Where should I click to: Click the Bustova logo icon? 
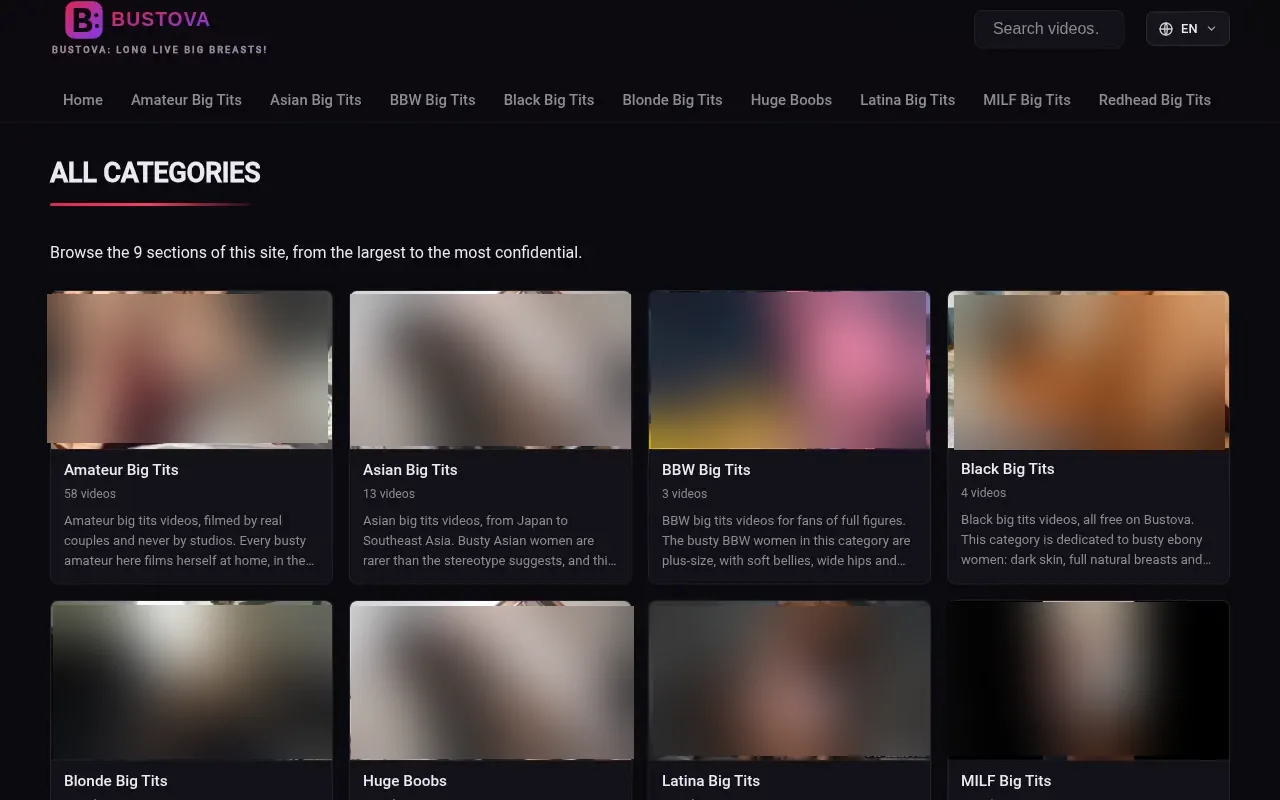[84, 20]
